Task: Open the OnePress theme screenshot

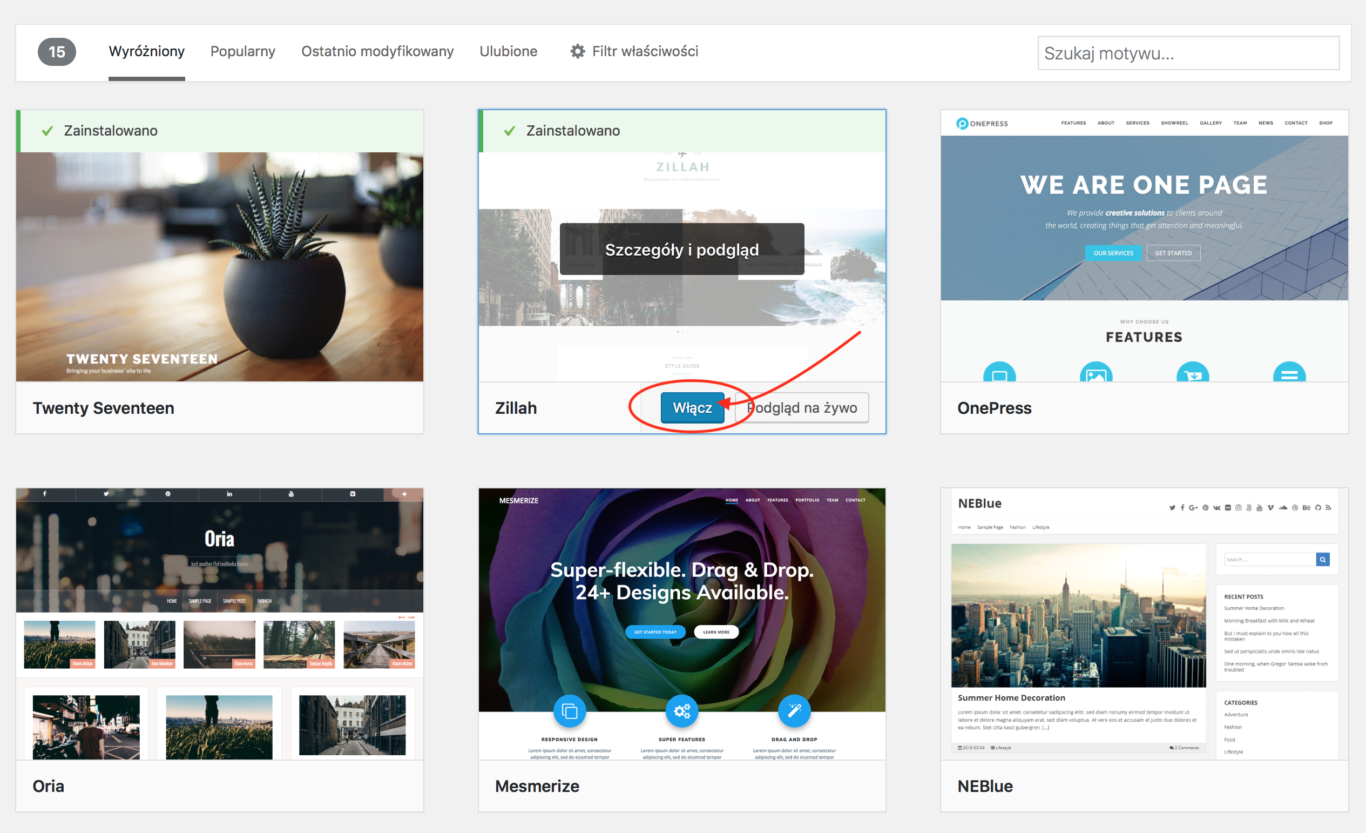Action: point(1144,246)
